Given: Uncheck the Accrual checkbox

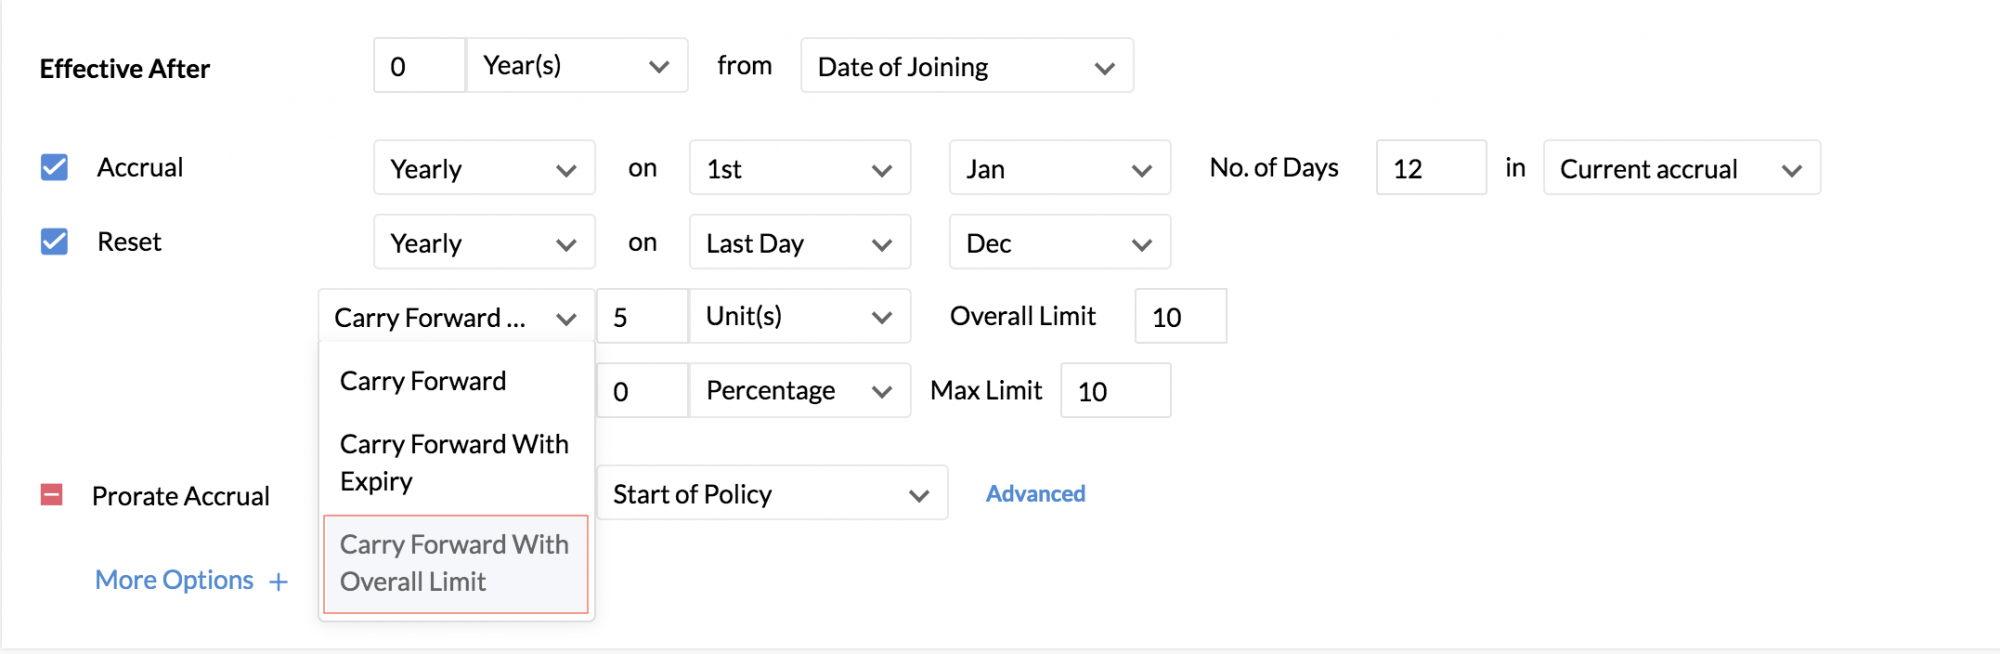Looking at the screenshot, I should (x=54, y=167).
